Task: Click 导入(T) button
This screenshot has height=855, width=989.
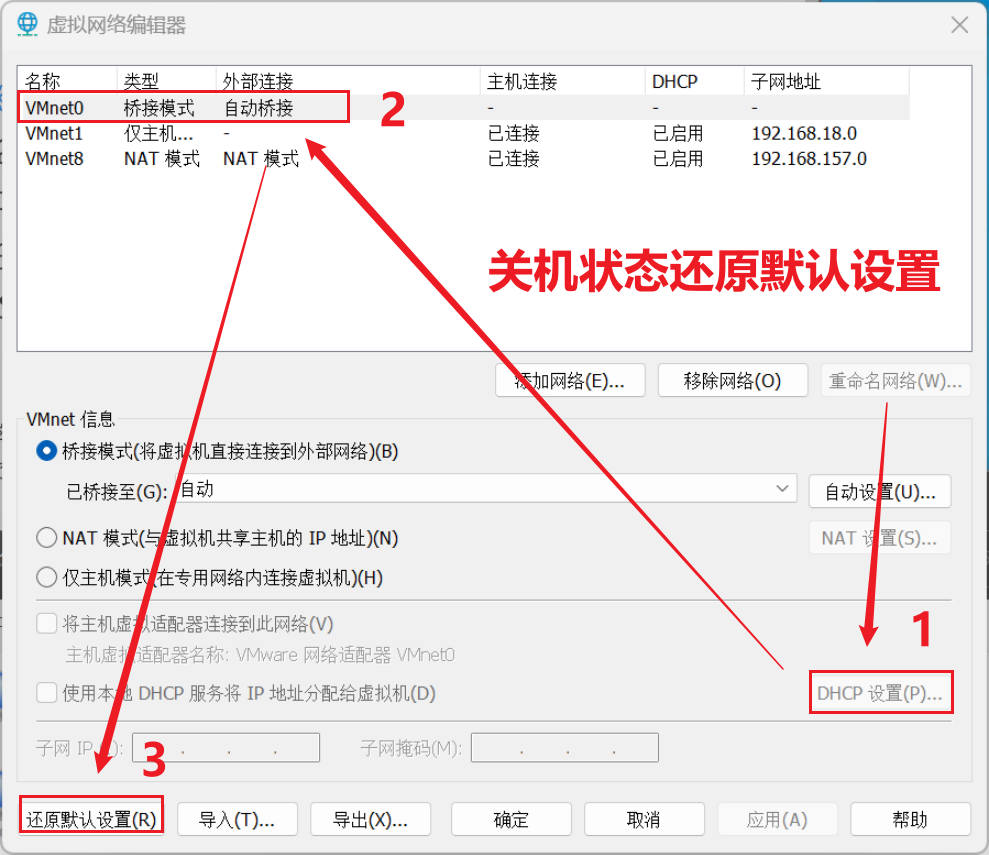Action: (237, 819)
